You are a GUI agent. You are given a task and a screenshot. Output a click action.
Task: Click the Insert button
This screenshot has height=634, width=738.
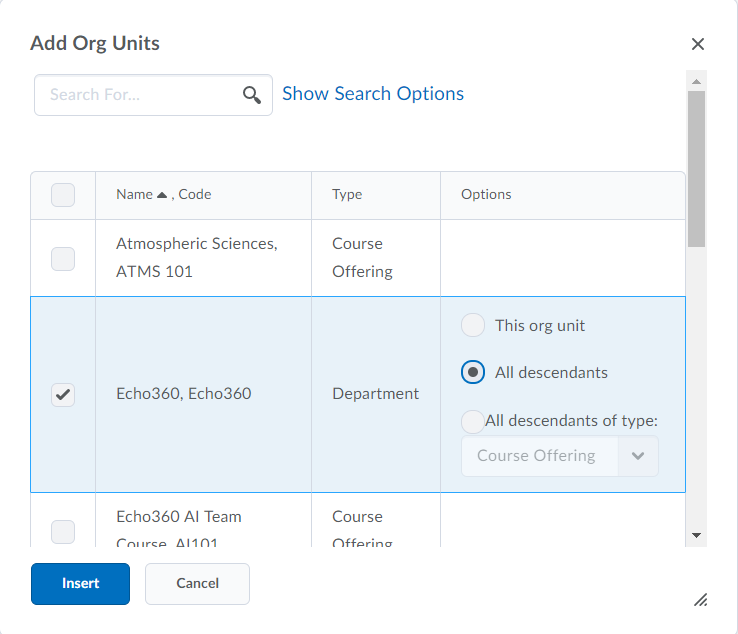click(80, 584)
